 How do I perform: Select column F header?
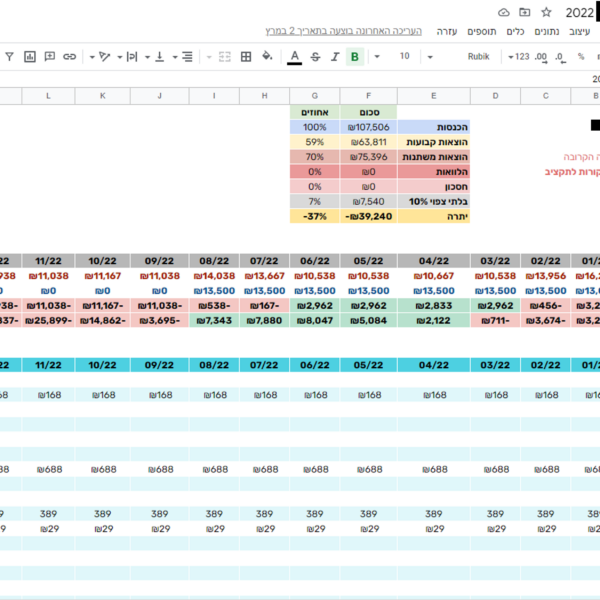click(x=368, y=96)
